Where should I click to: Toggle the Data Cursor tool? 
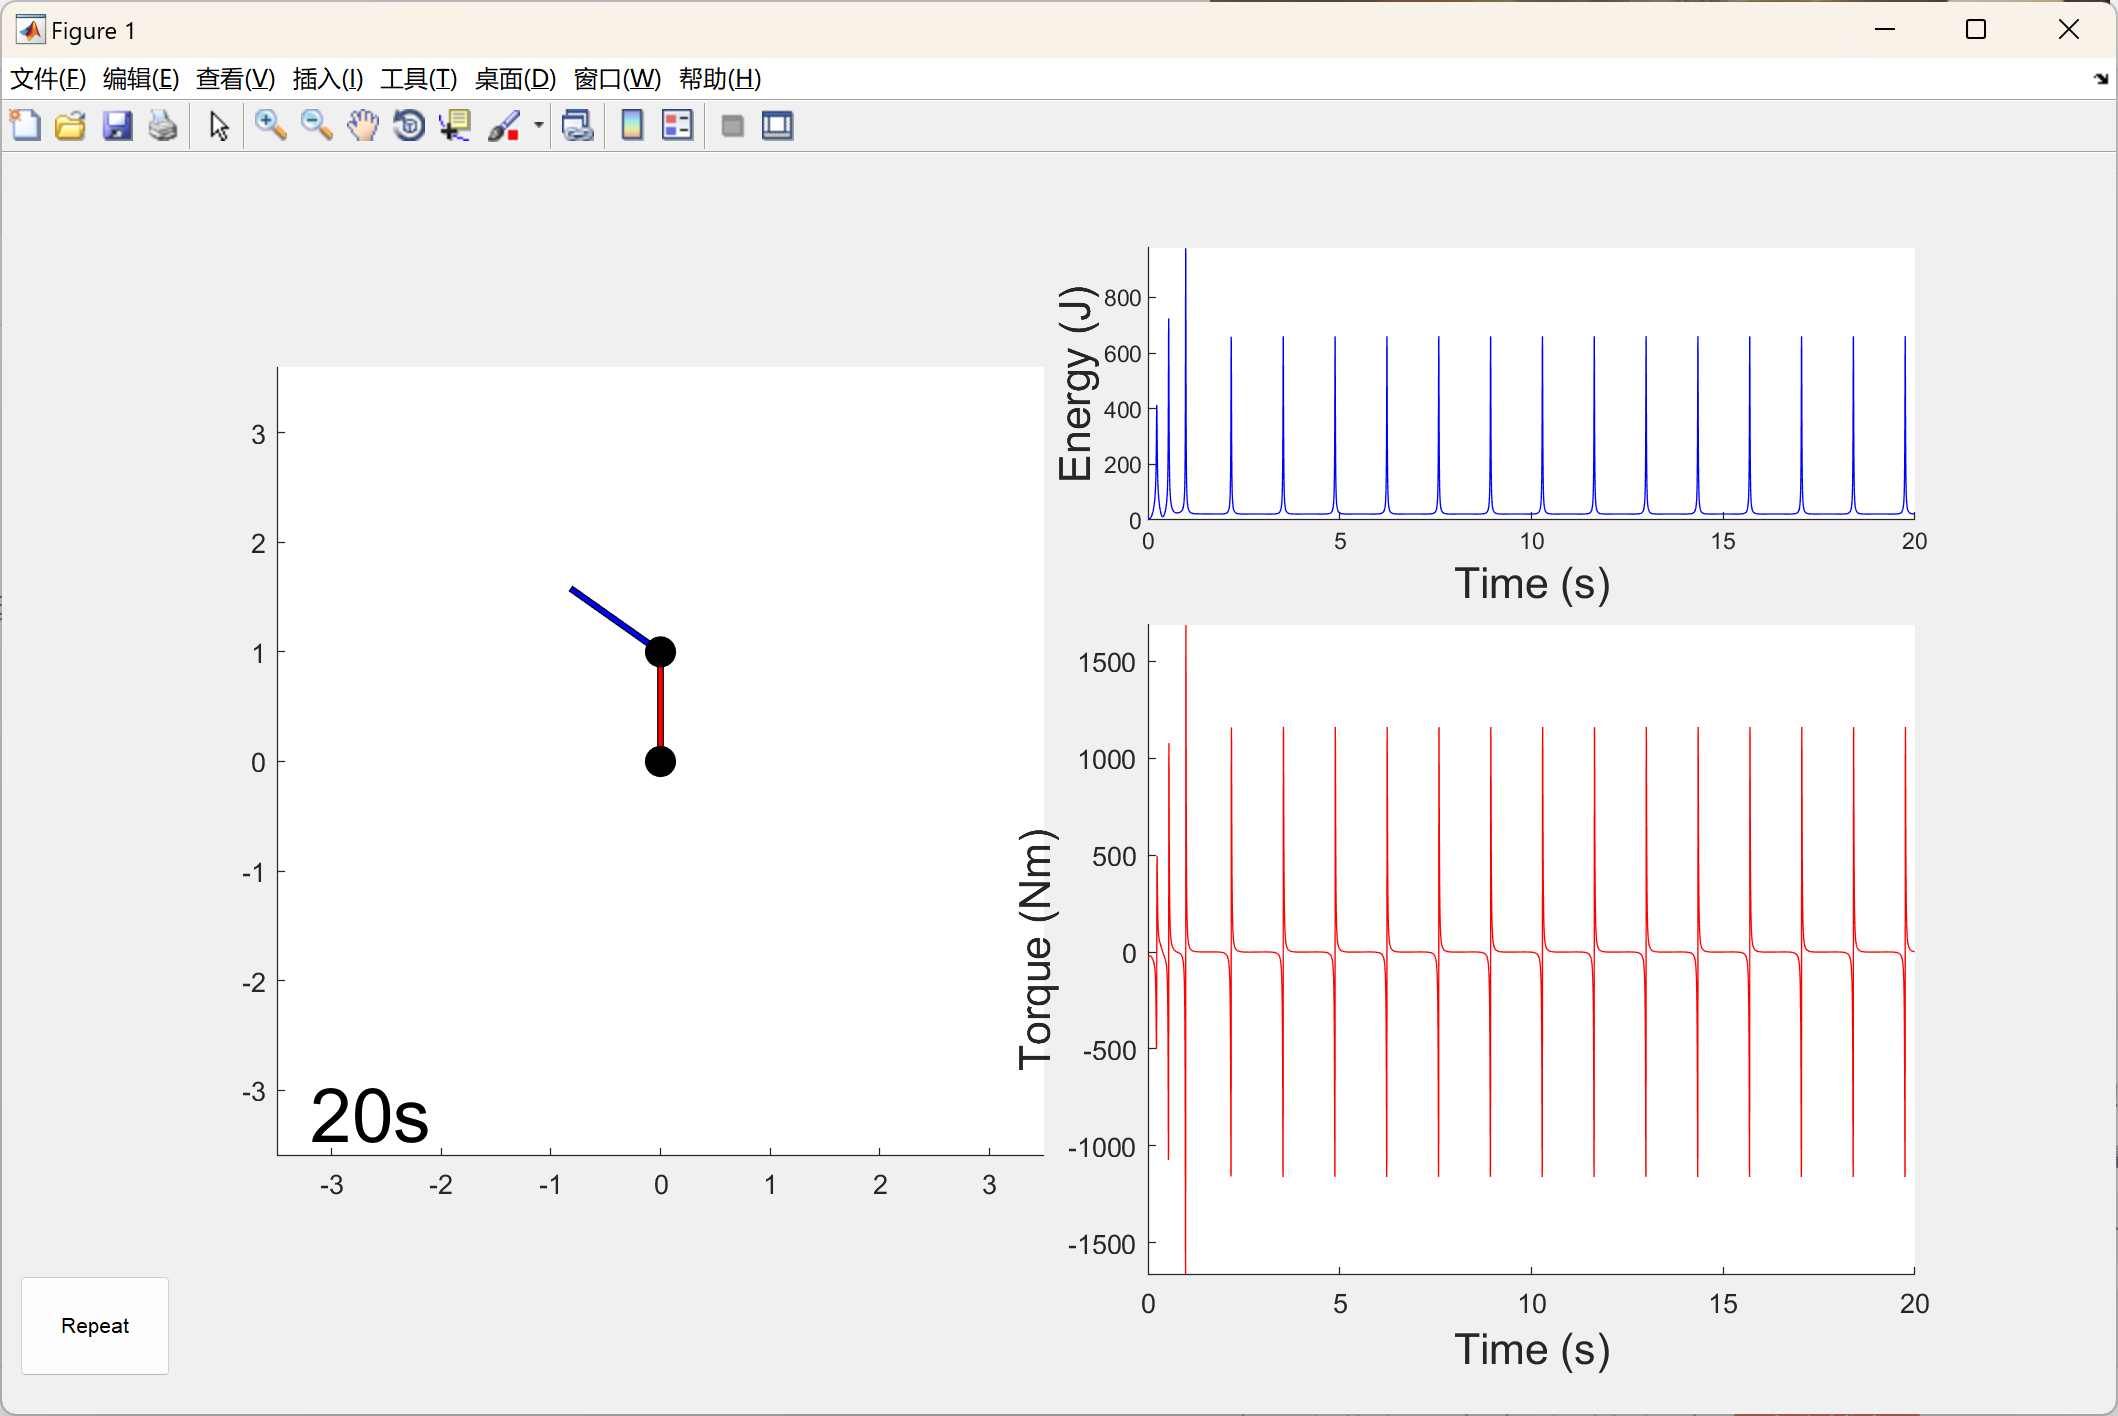pyautogui.click(x=455, y=126)
